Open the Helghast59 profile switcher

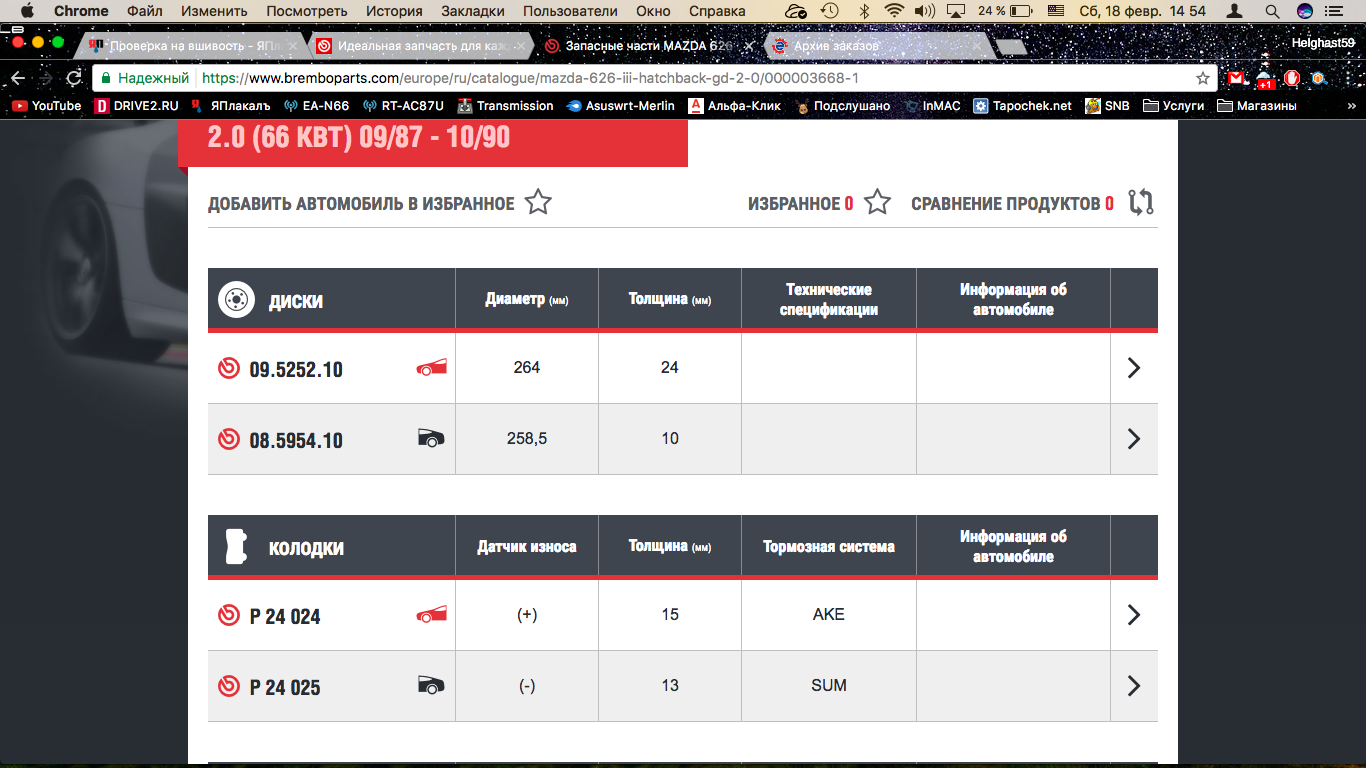click(1323, 43)
